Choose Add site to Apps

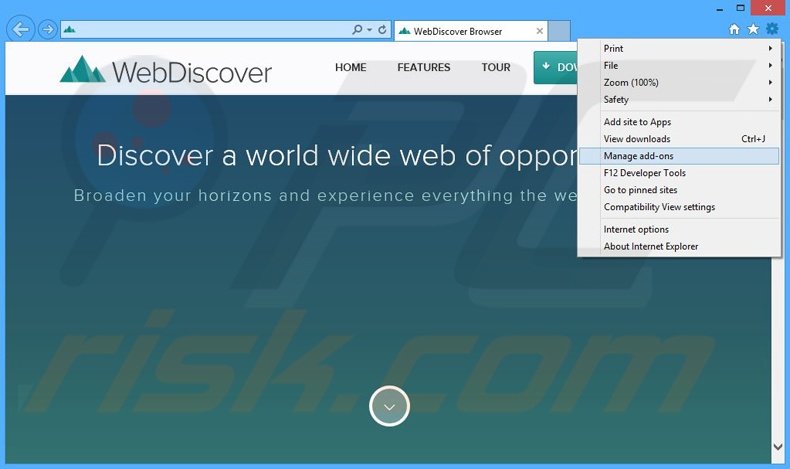pos(679,122)
